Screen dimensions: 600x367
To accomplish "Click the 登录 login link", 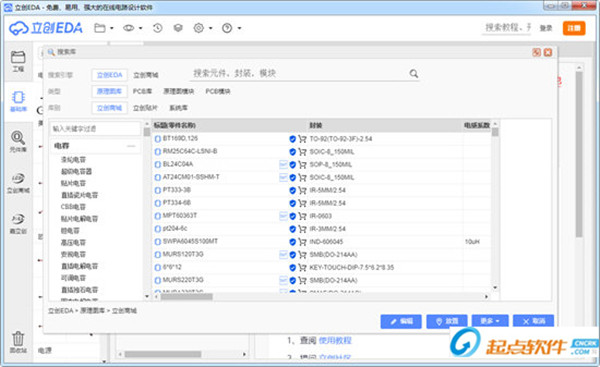I will click(x=546, y=28).
